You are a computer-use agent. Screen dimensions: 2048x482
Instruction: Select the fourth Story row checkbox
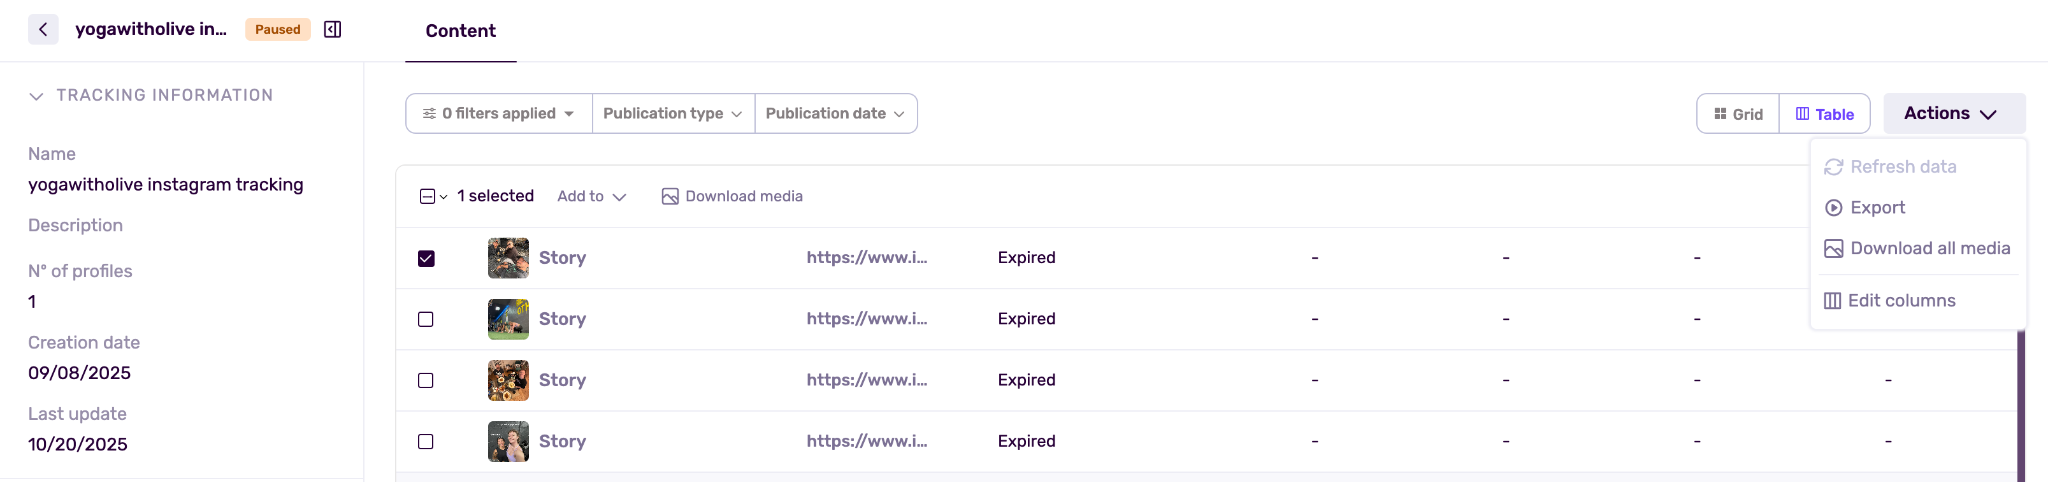[426, 442]
